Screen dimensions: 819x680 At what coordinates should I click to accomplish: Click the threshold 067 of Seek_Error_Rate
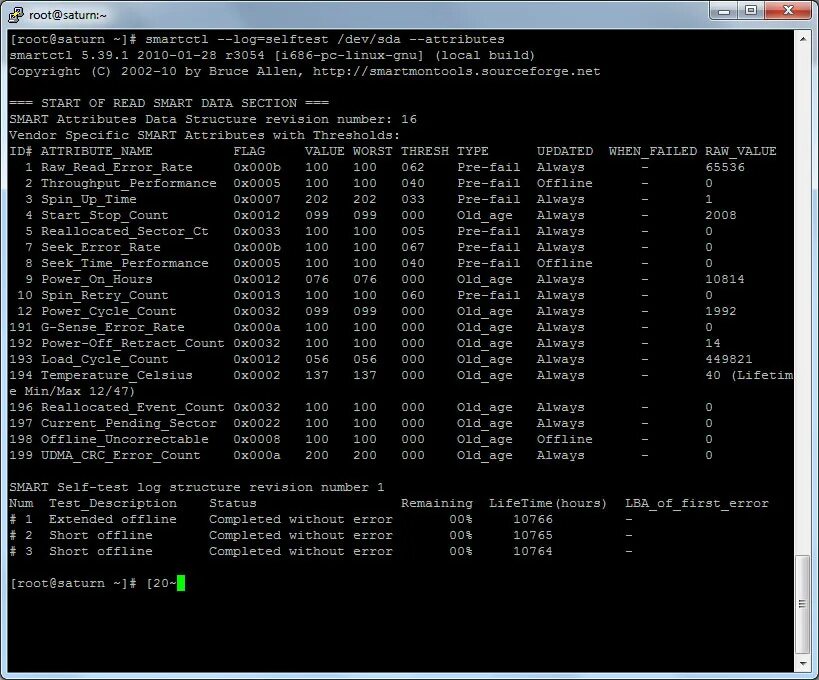tap(413, 248)
